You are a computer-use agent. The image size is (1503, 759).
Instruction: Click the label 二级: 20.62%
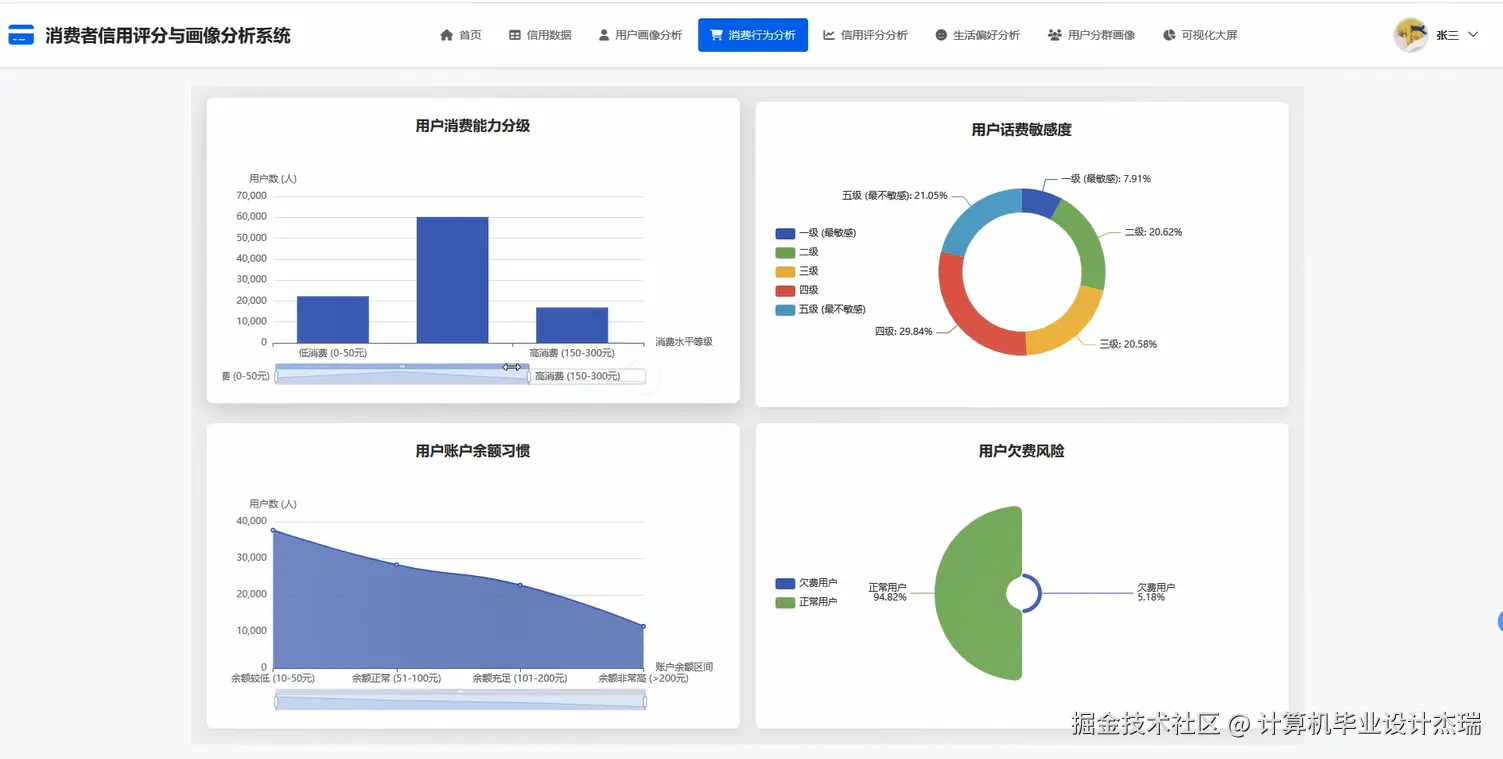click(x=1153, y=232)
